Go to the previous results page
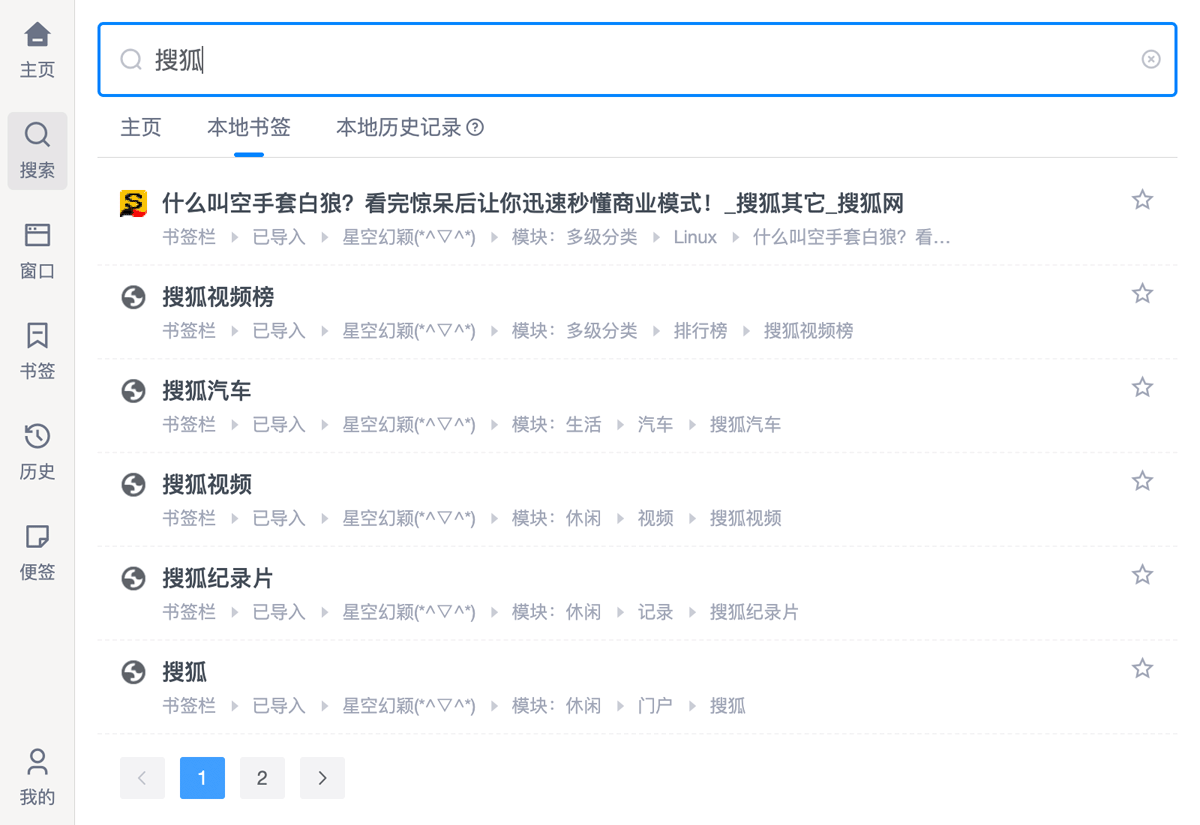The width and height of the screenshot is (1200, 825). 142,778
